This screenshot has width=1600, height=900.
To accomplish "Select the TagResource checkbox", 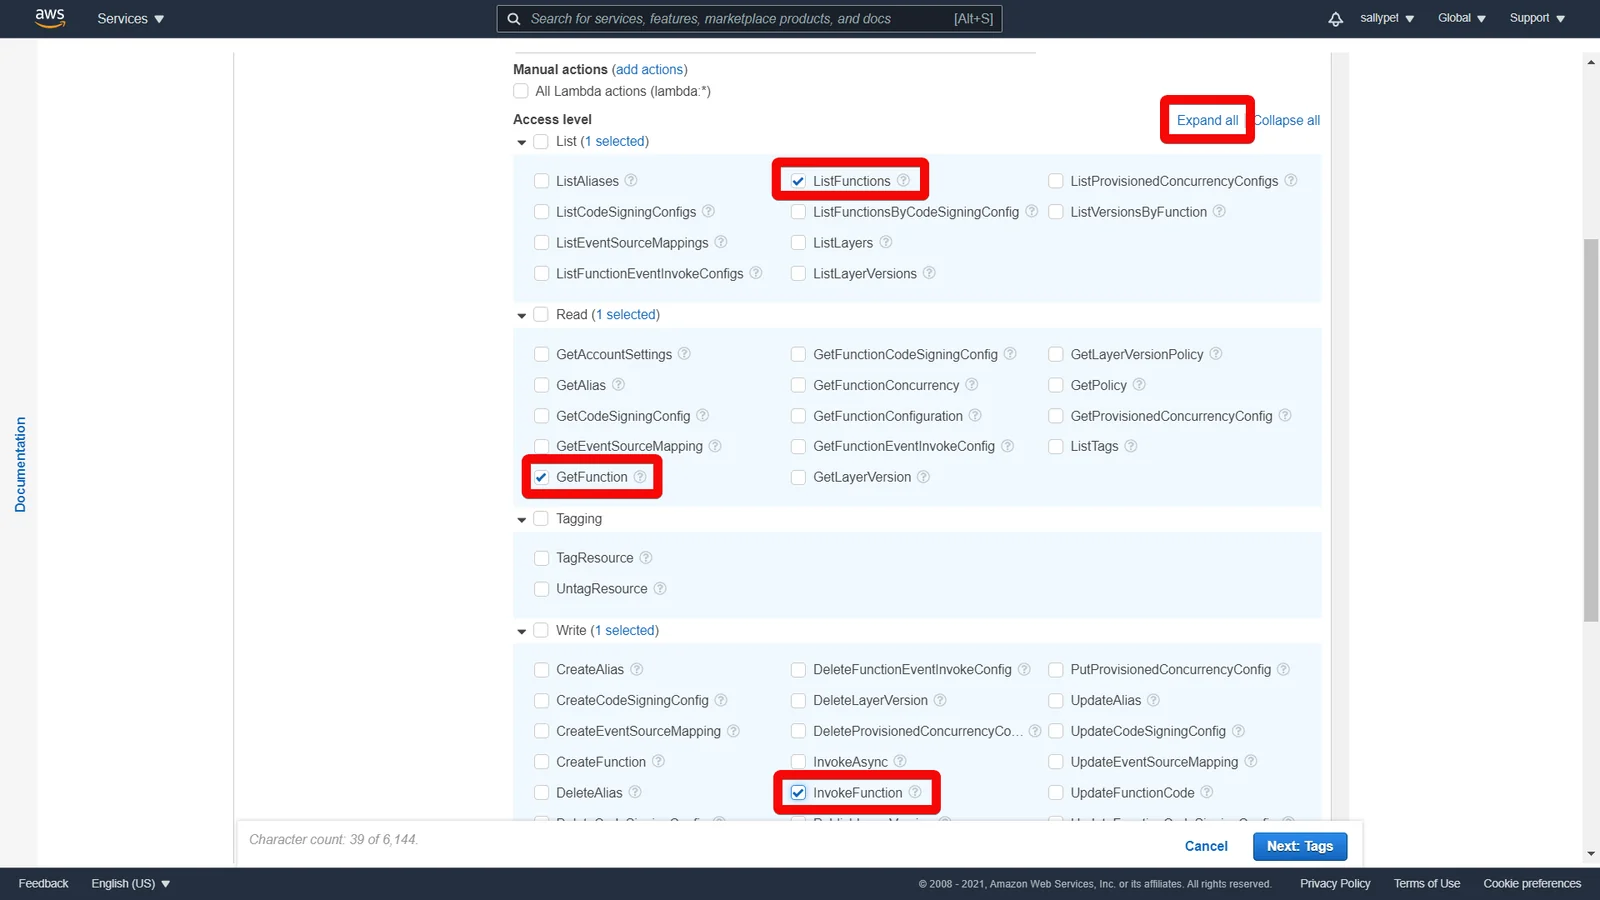I will point(541,558).
